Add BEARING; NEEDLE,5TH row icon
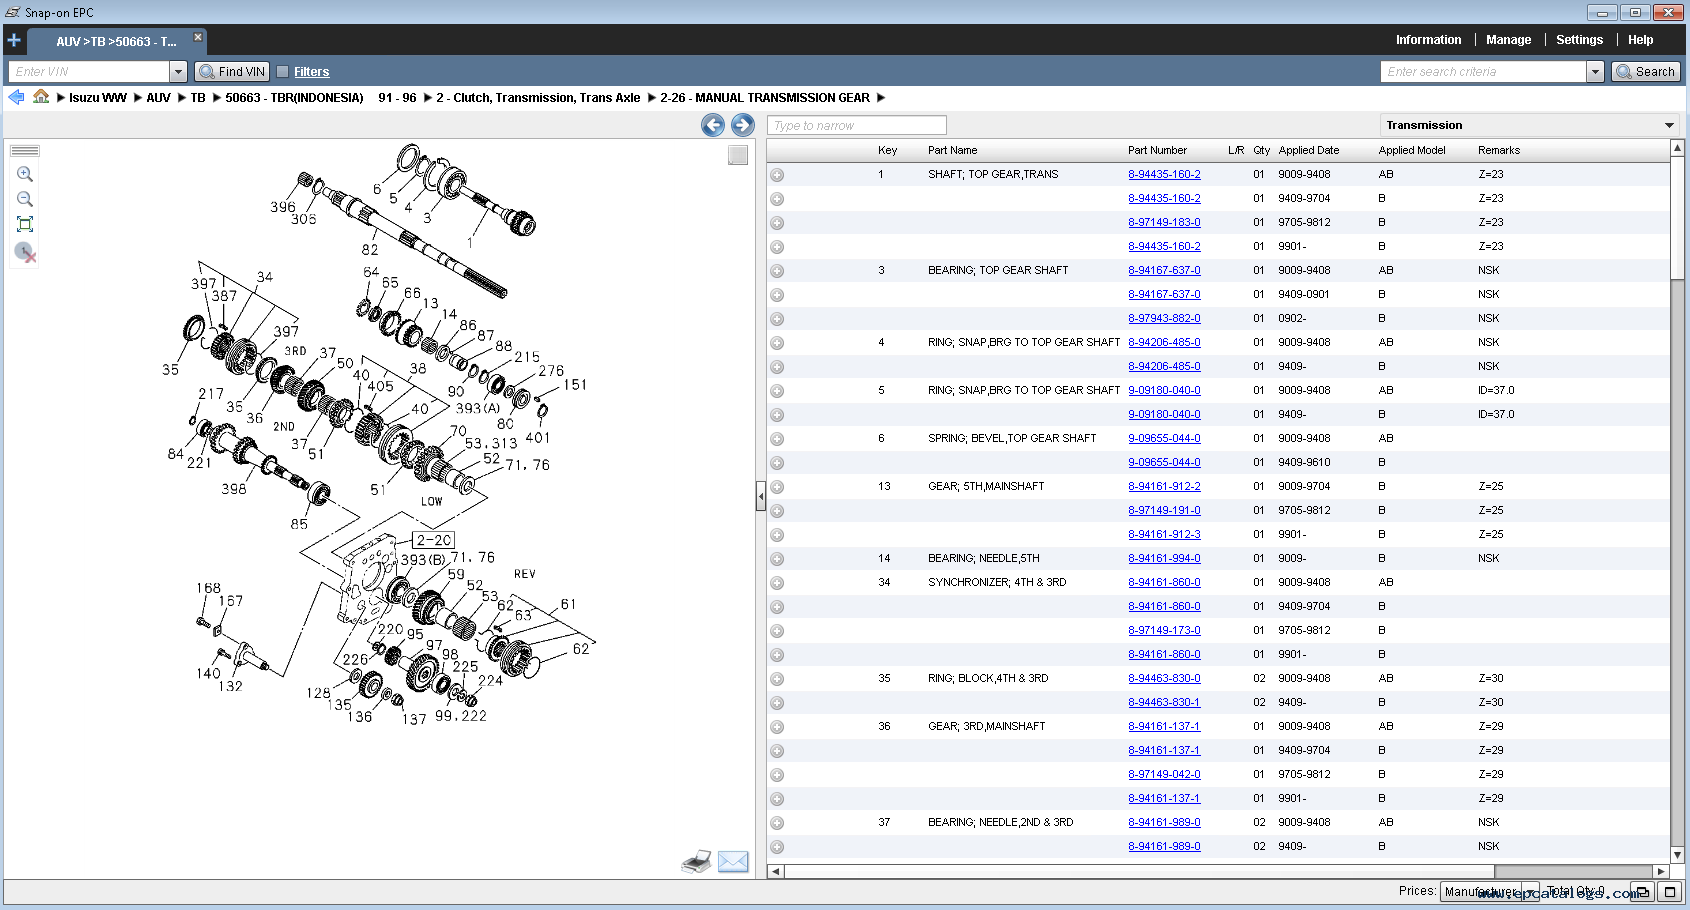 [777, 559]
